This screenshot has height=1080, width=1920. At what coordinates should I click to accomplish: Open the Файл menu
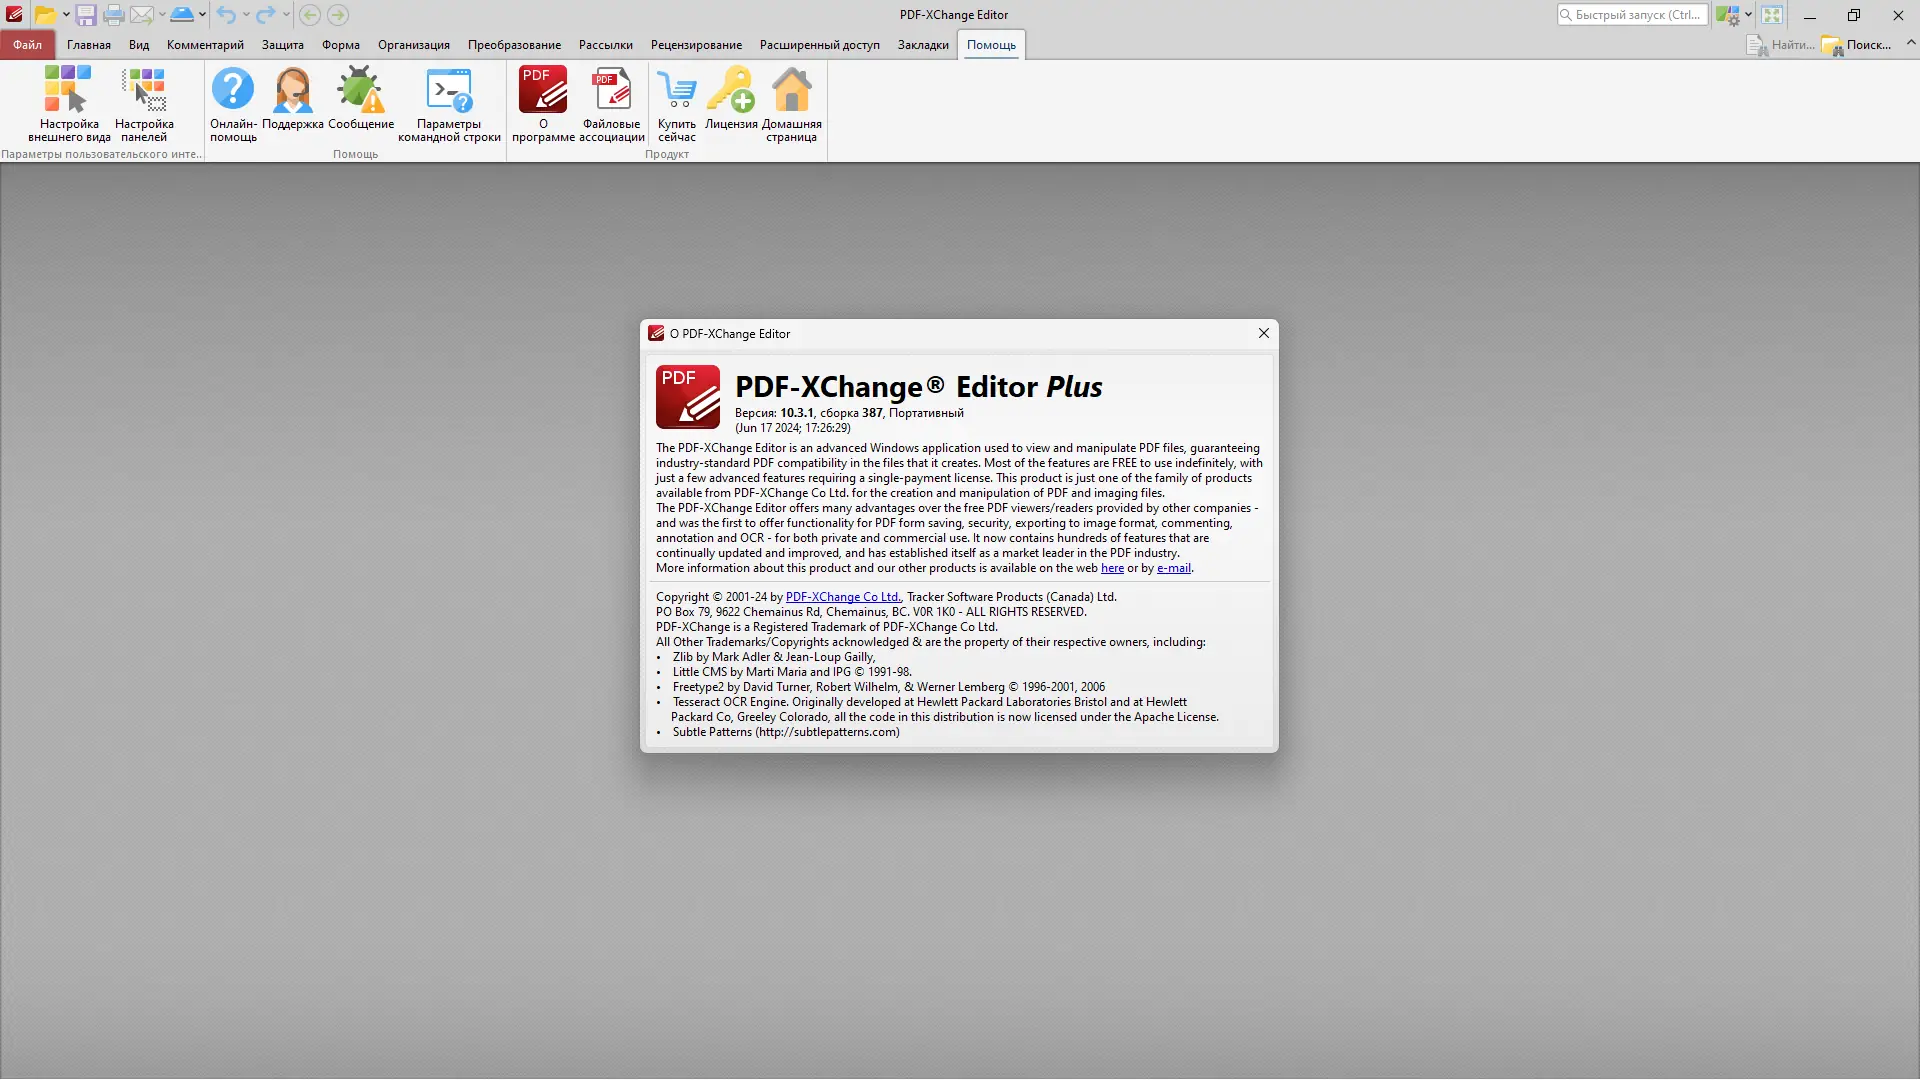[x=27, y=45]
